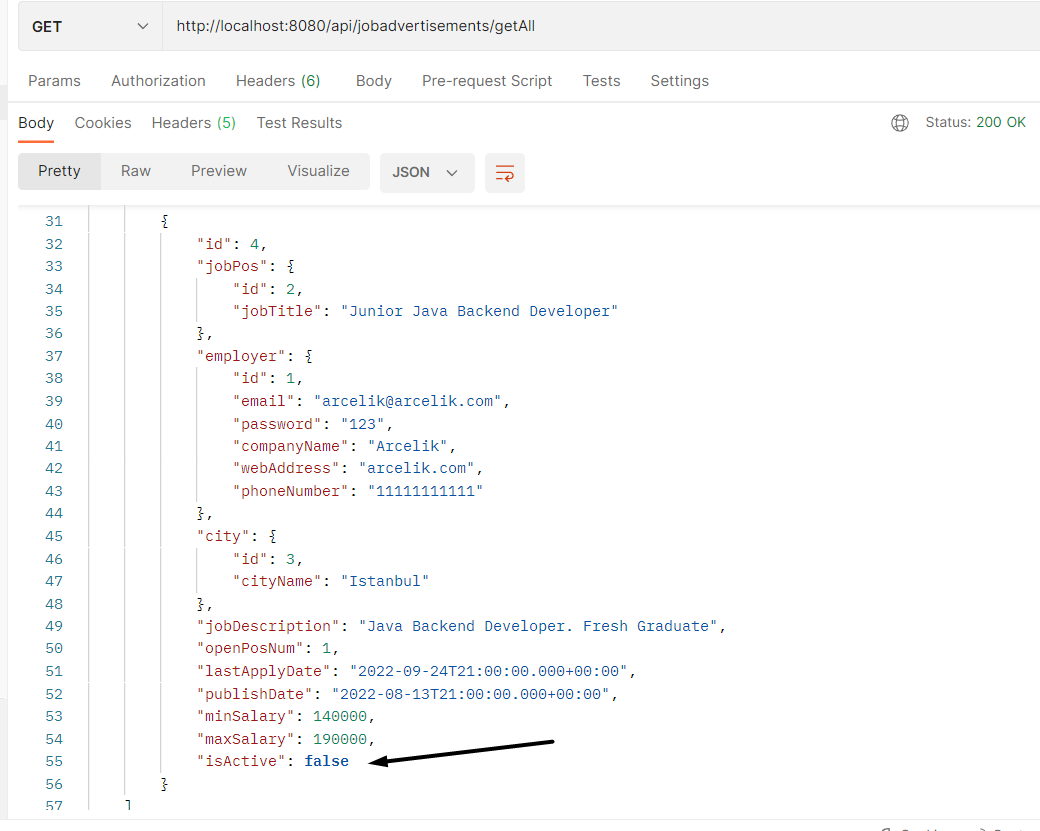
Task: Click the request URL input field
Action: coord(601,27)
